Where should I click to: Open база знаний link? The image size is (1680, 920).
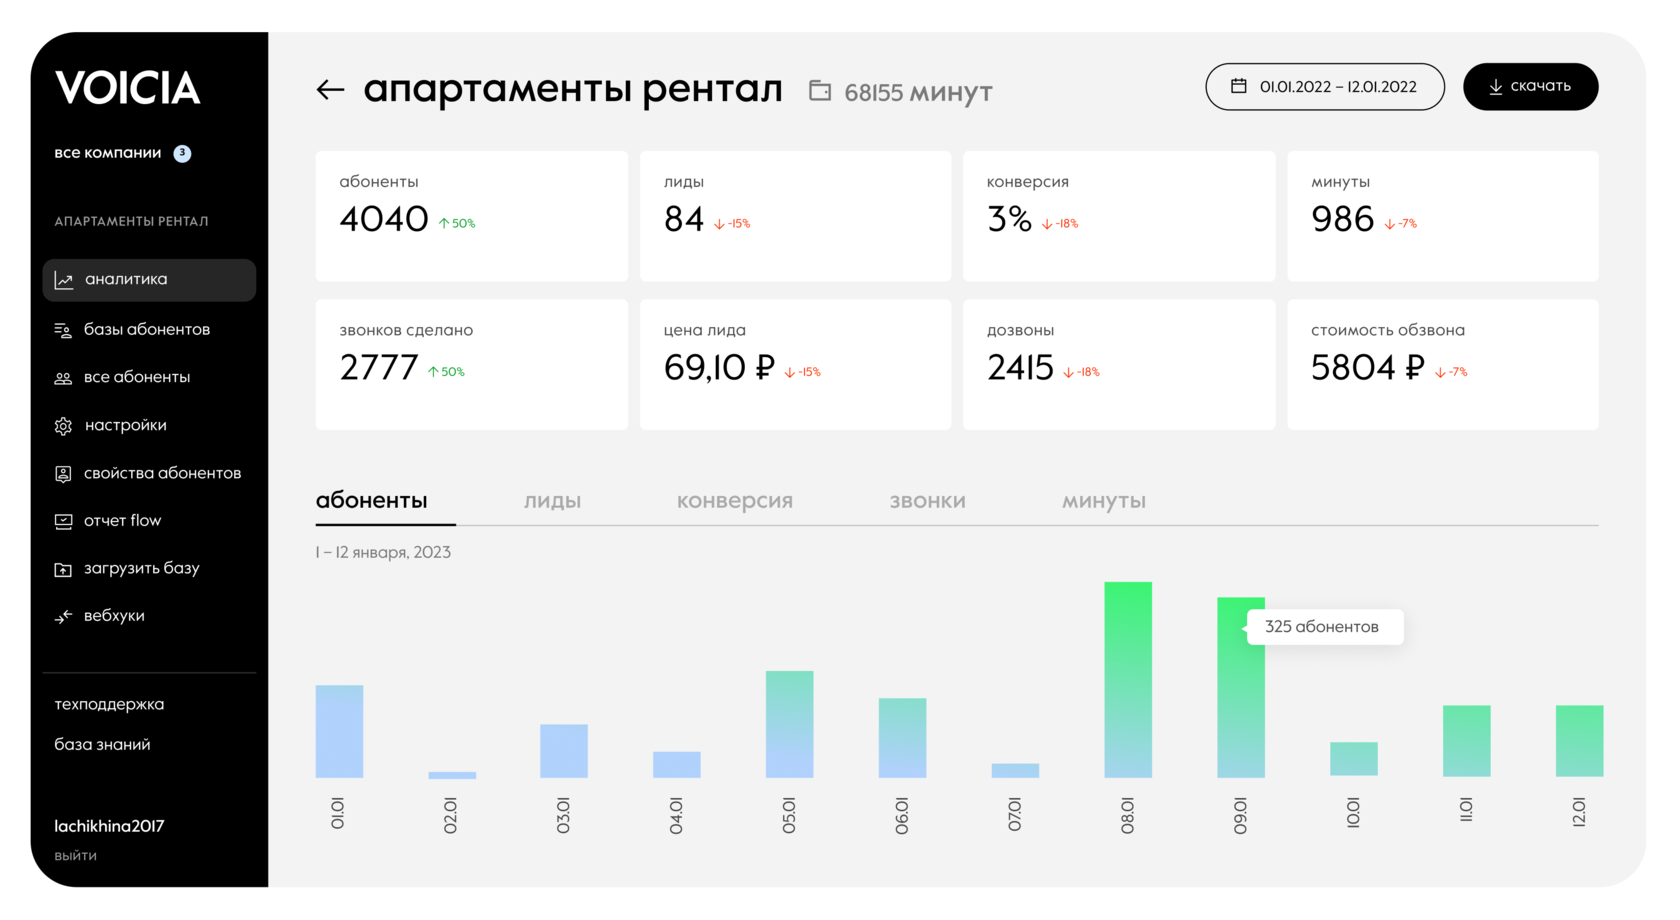(102, 744)
